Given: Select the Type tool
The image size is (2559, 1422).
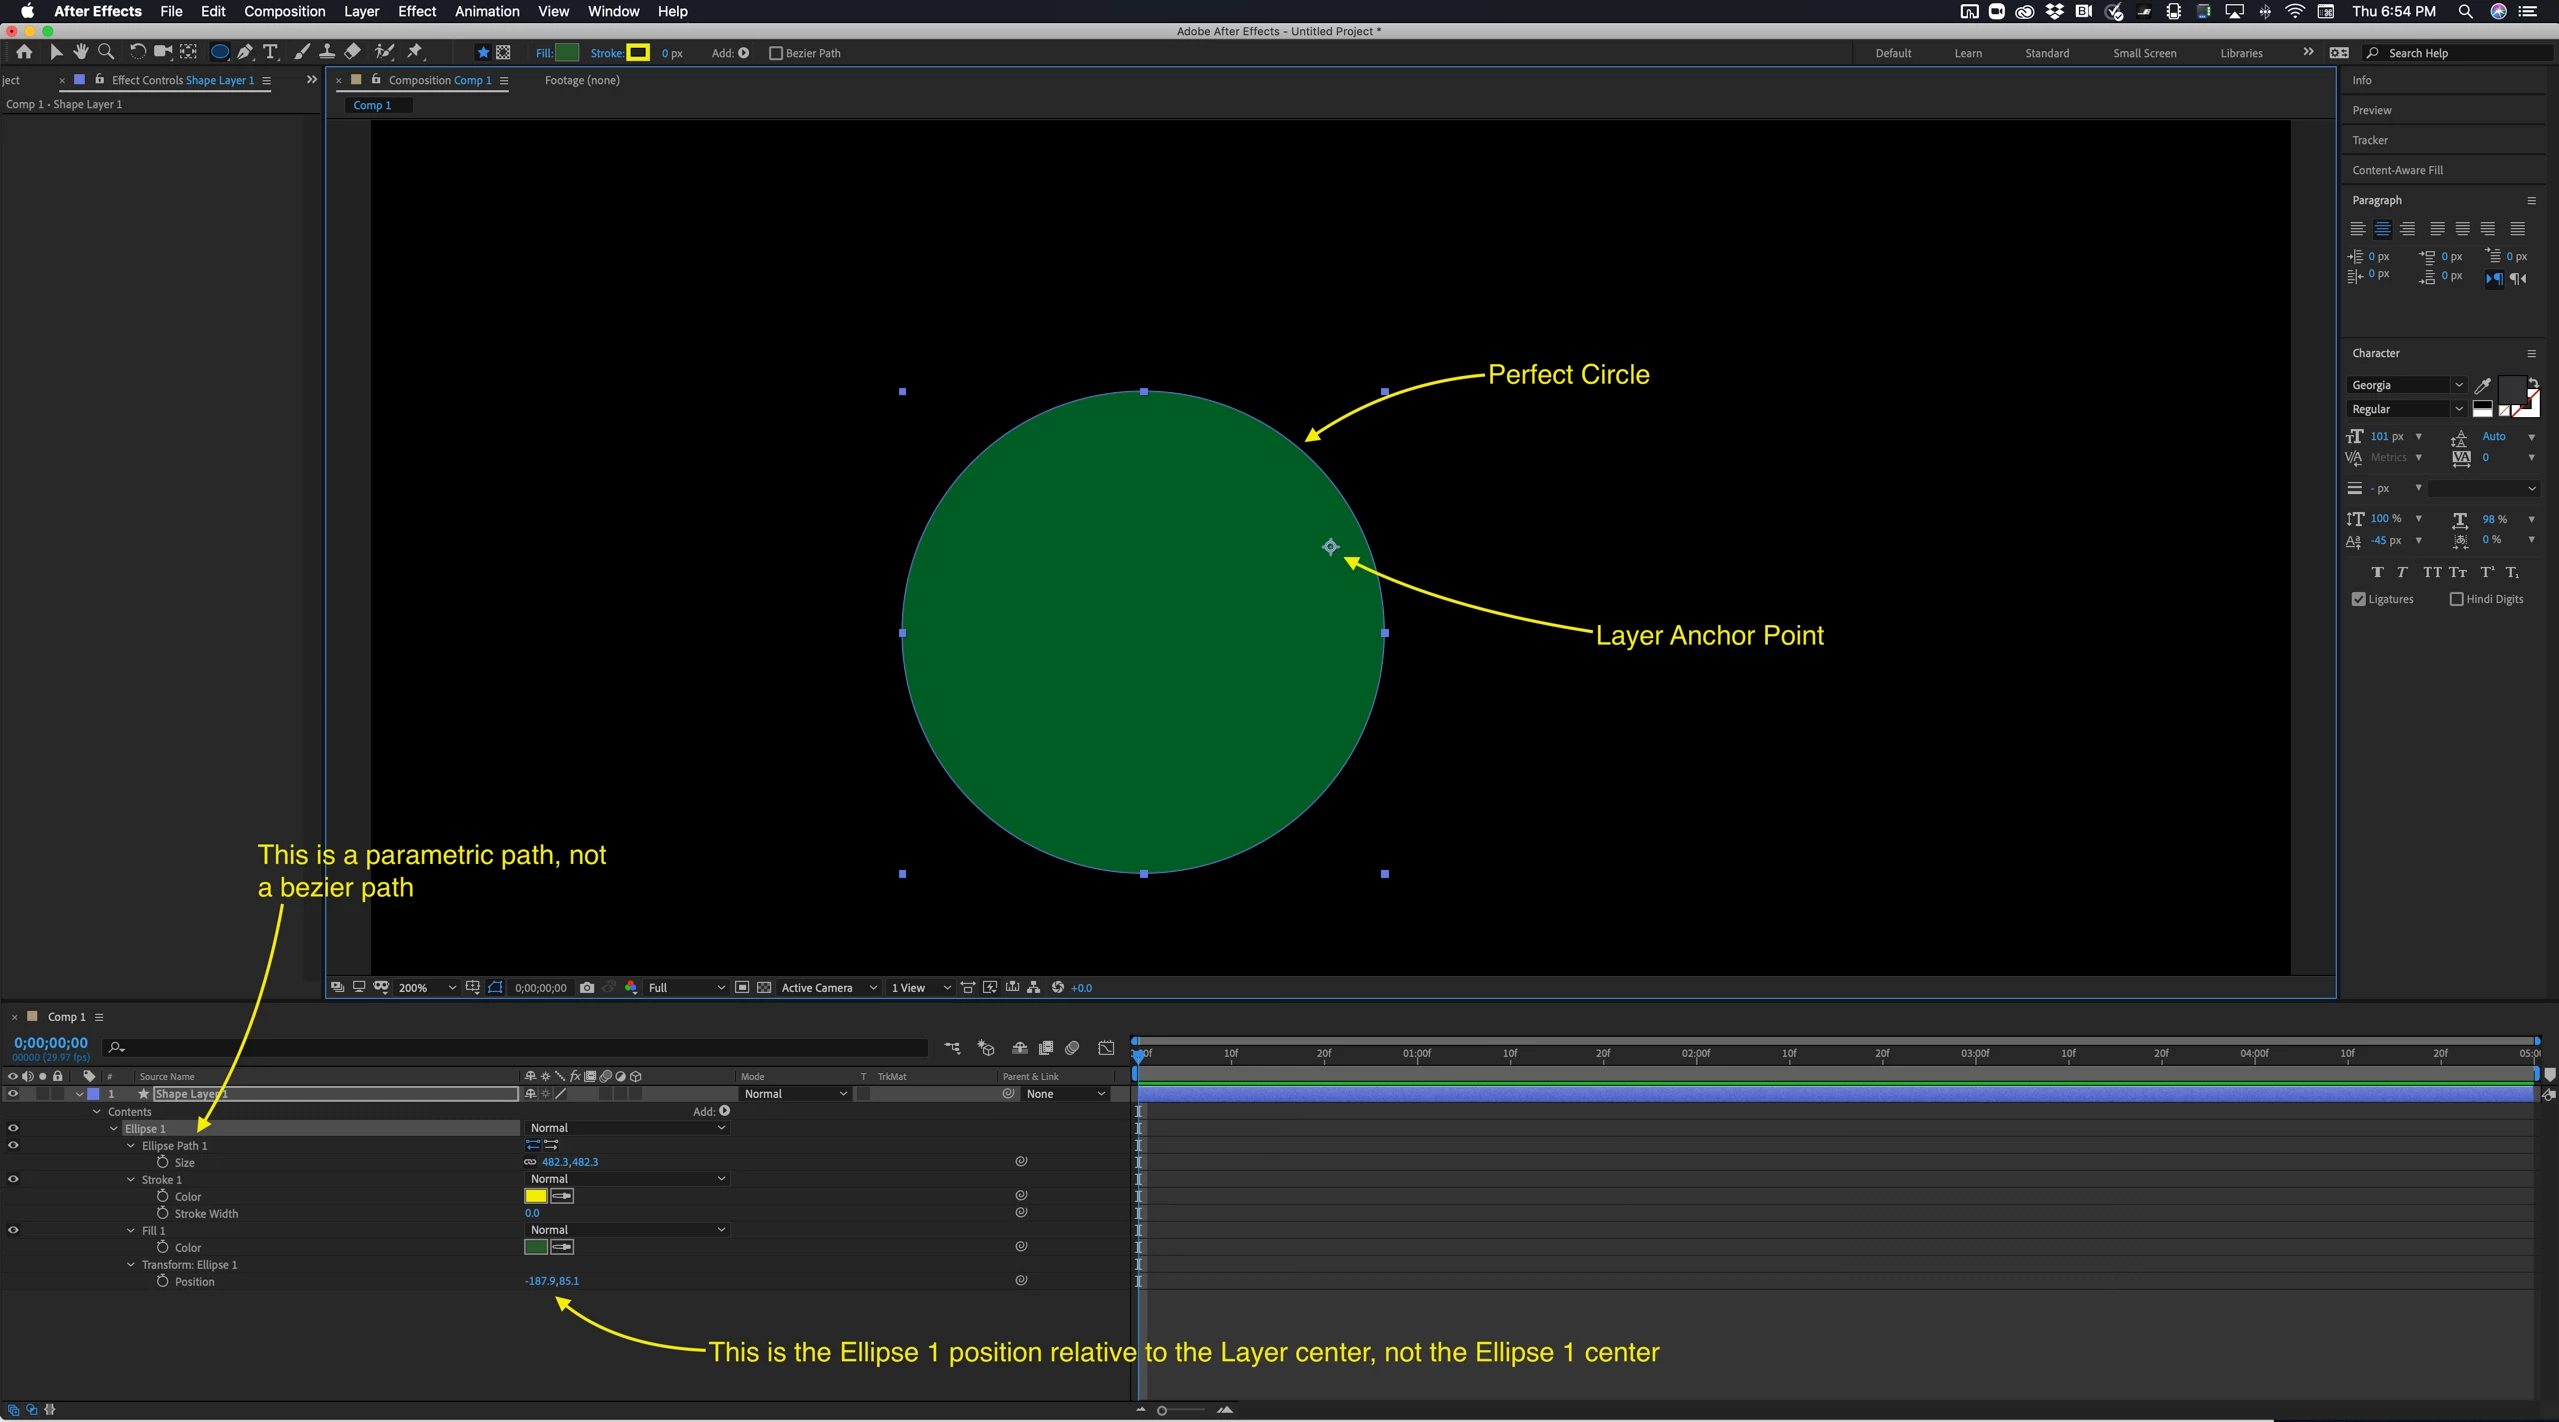Looking at the screenshot, I should (x=270, y=52).
